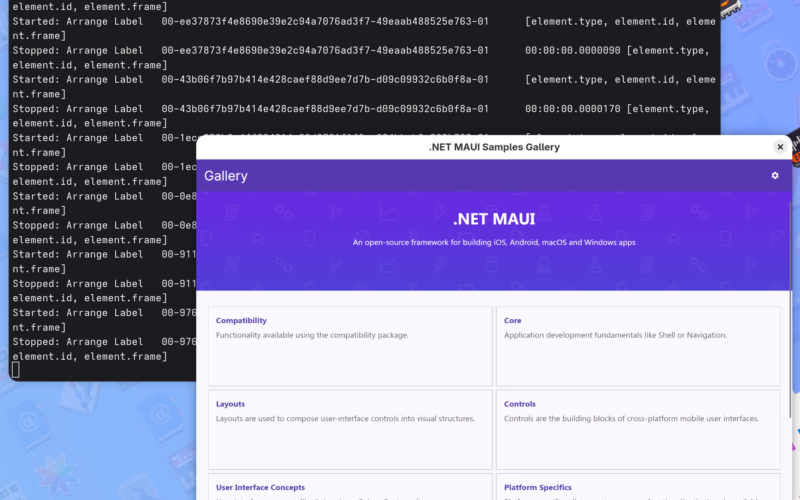Open the User Interface Concepts card
Screen dimensions: 800x500
[x=350, y=488]
